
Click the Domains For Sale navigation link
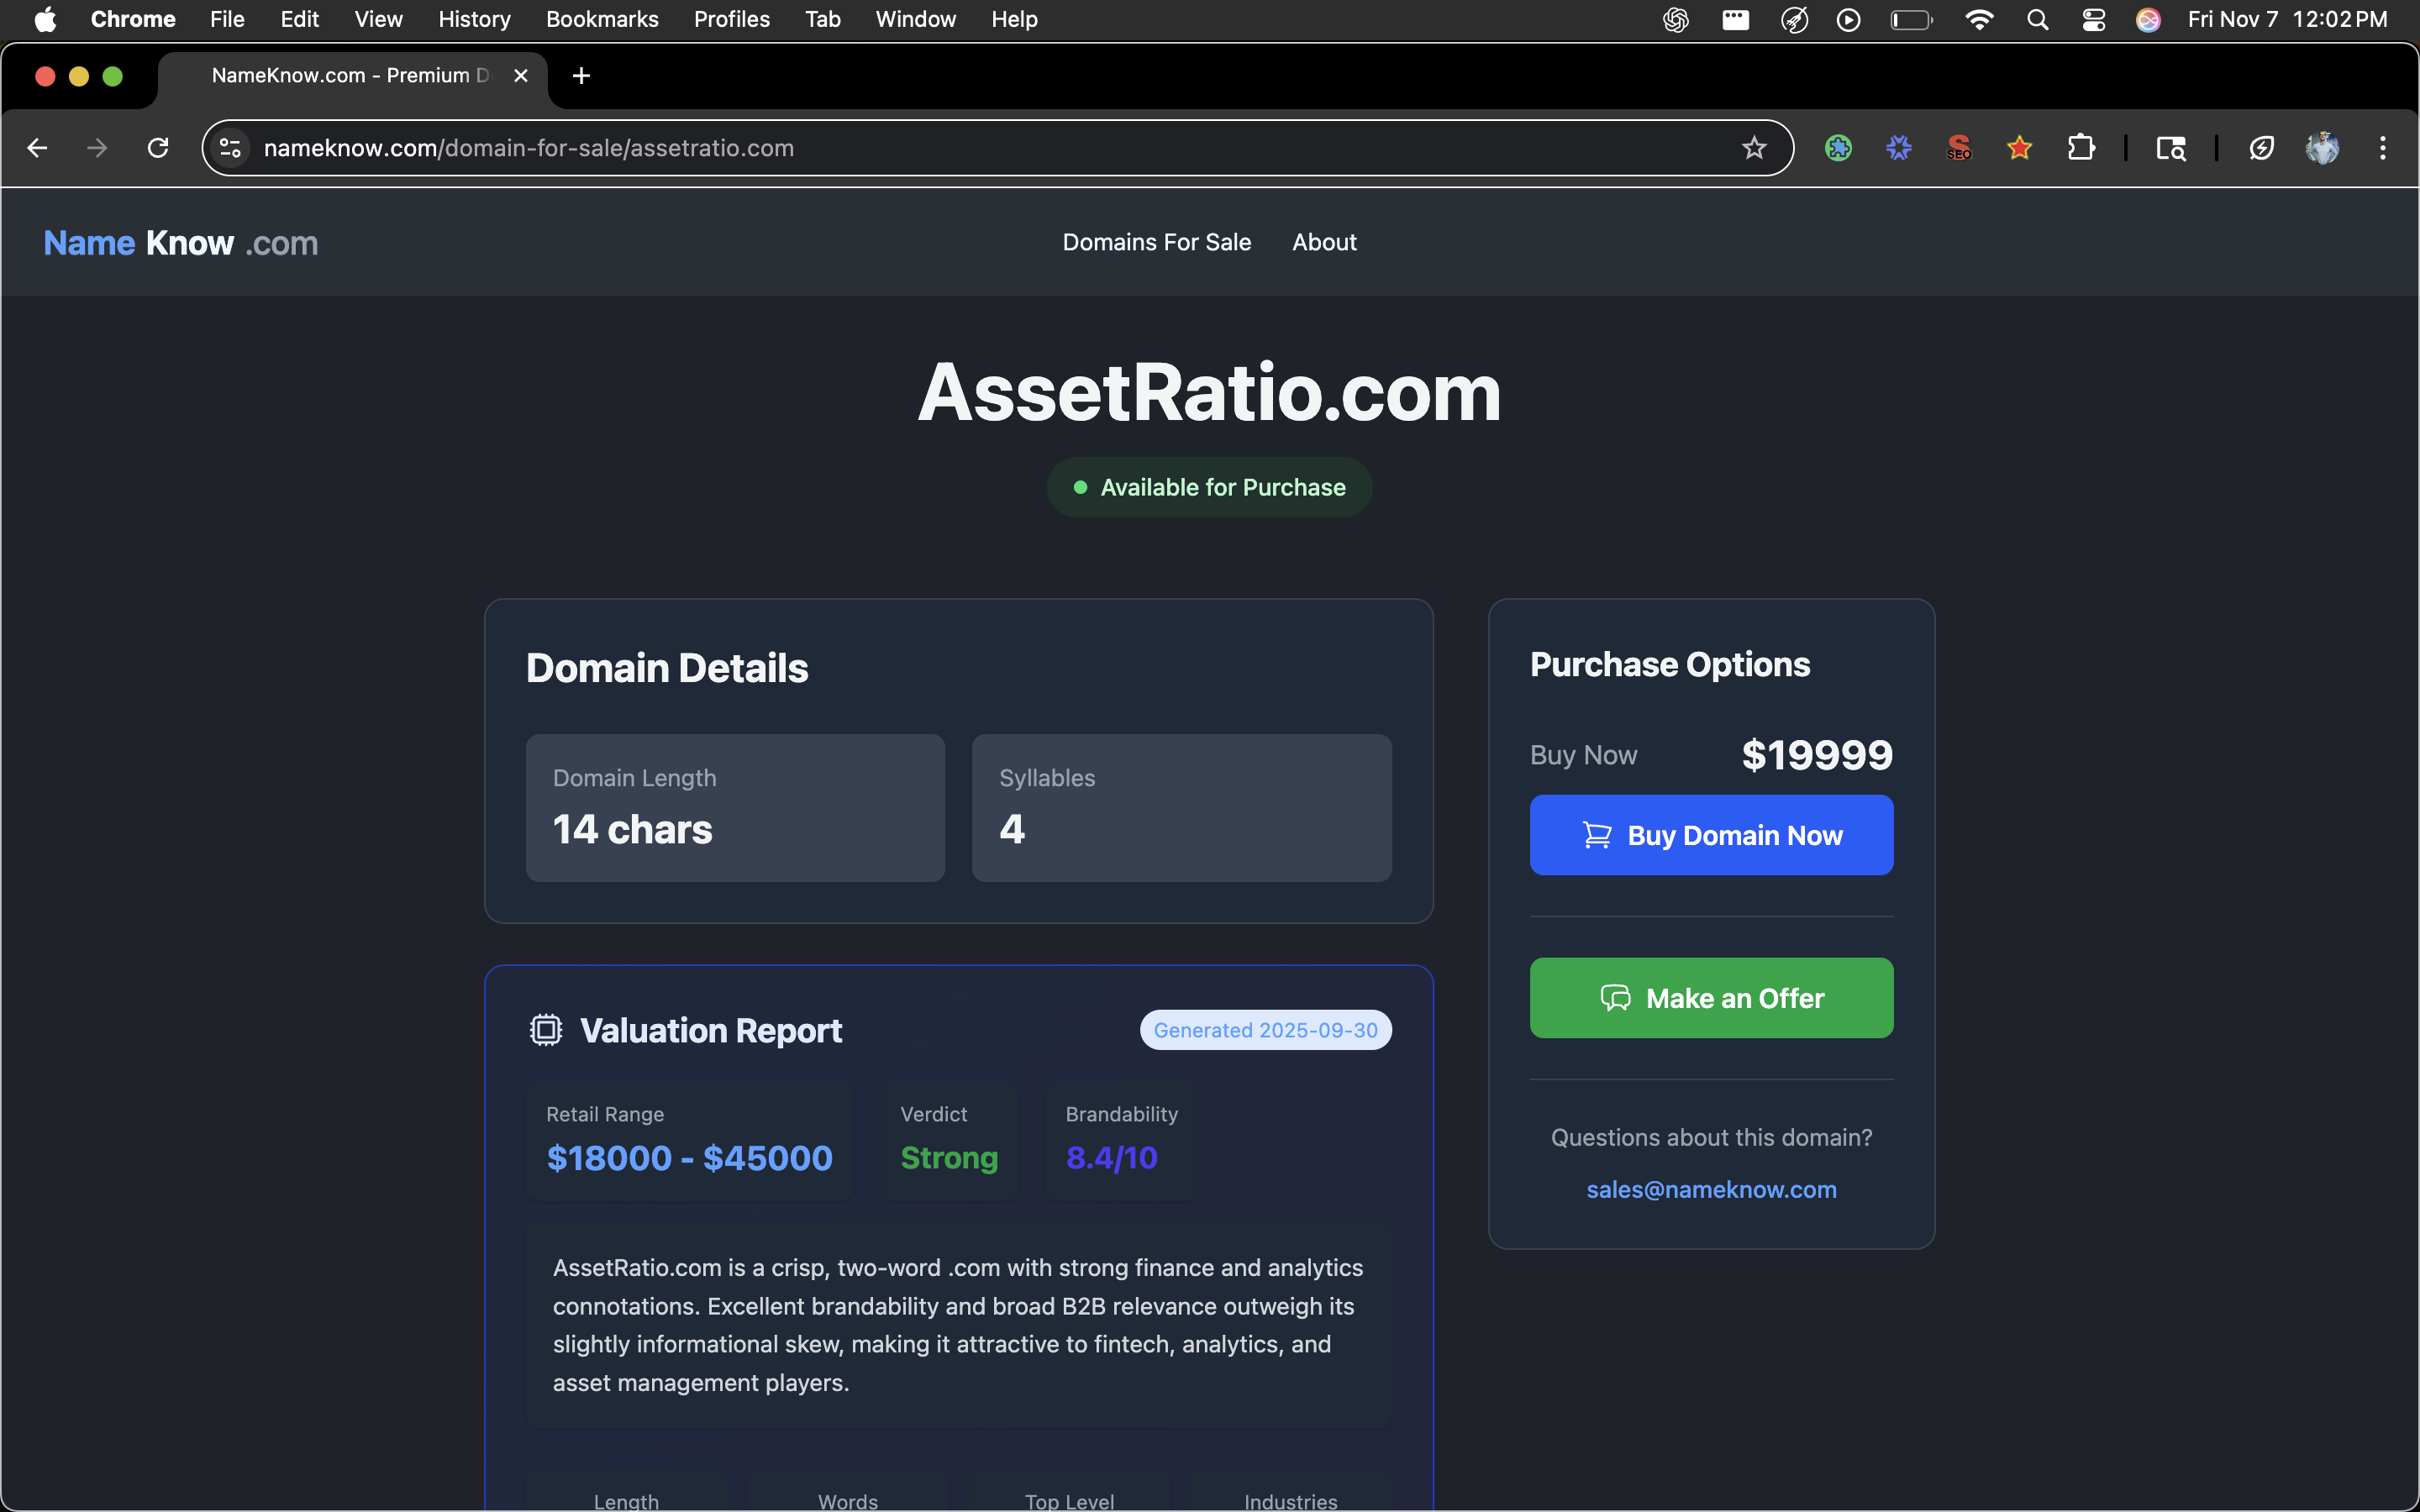(x=1156, y=241)
